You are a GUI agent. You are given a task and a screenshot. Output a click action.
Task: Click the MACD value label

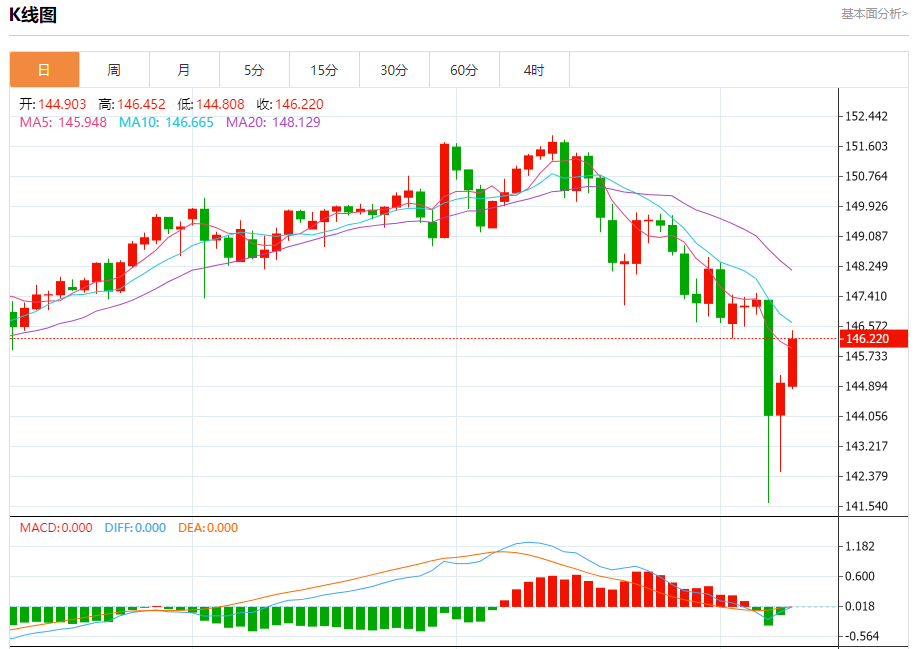tap(56, 528)
